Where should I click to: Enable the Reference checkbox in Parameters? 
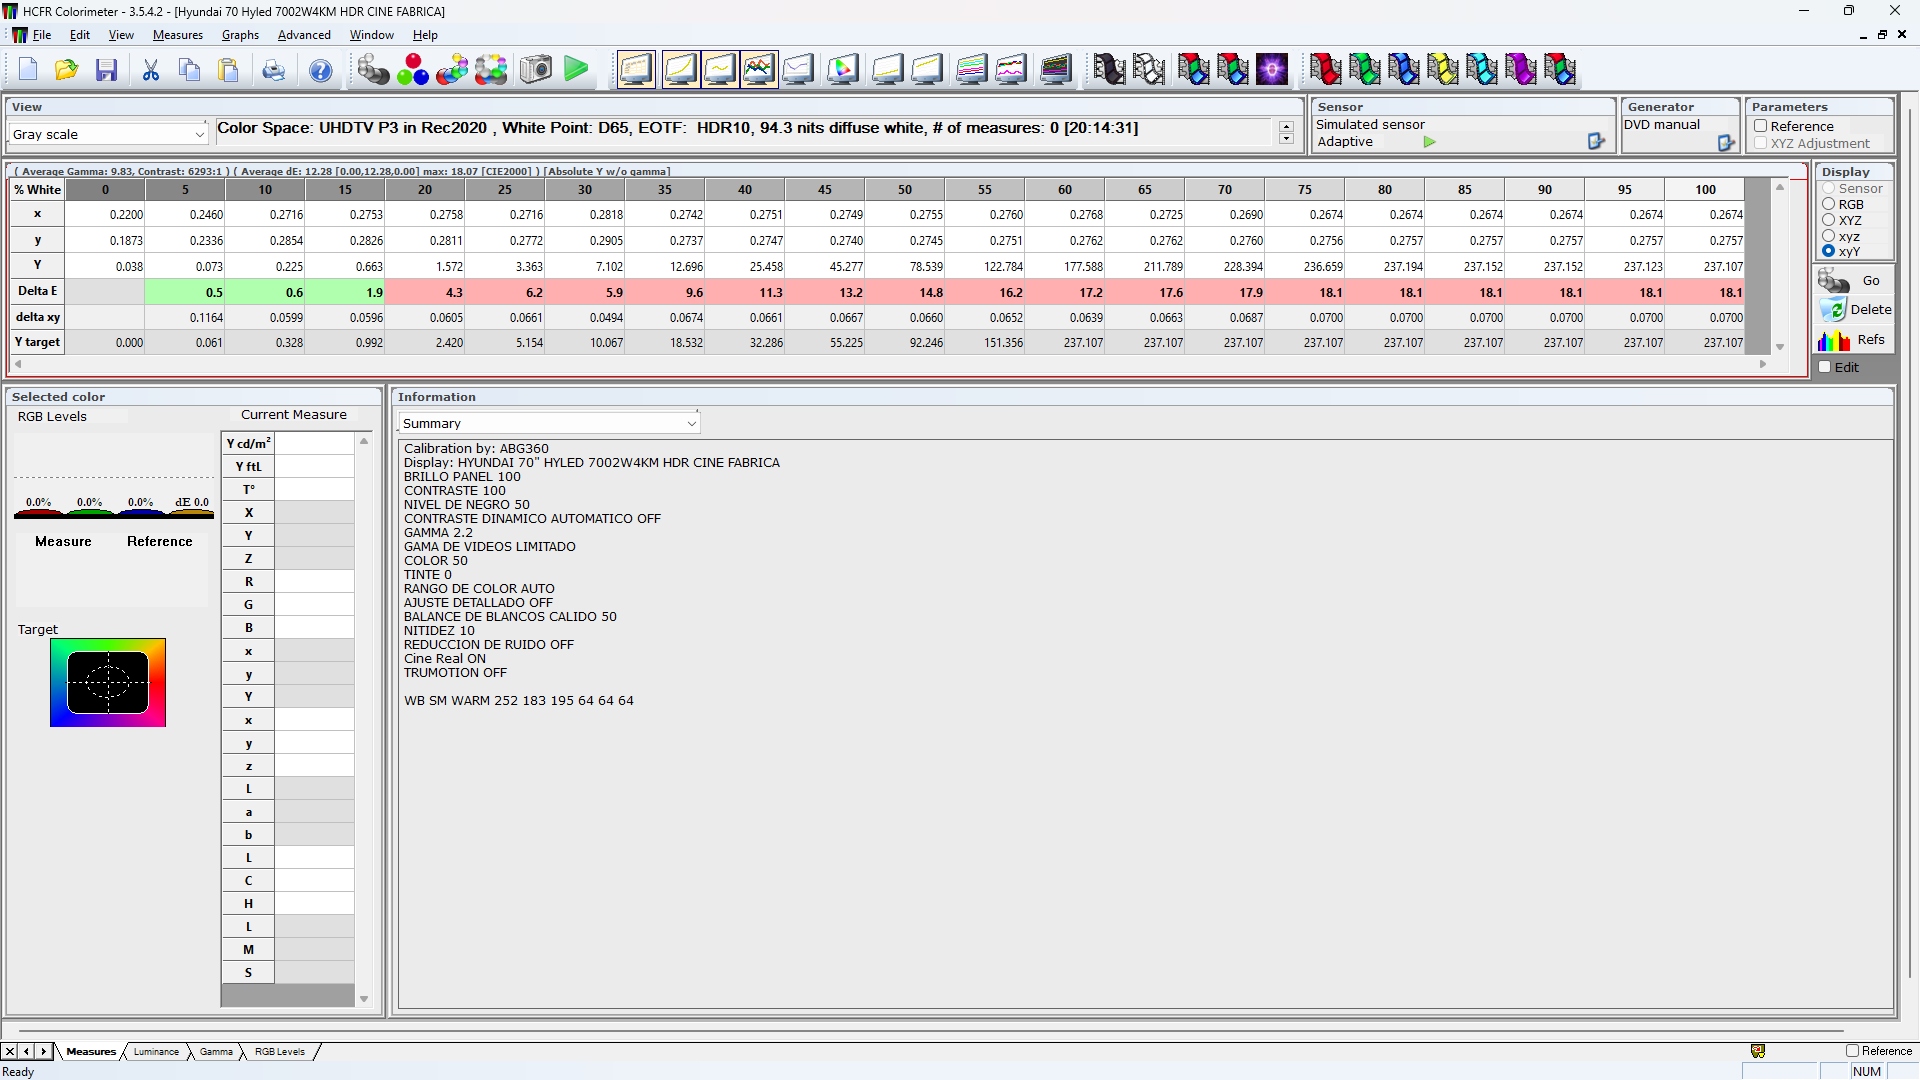coord(1761,126)
